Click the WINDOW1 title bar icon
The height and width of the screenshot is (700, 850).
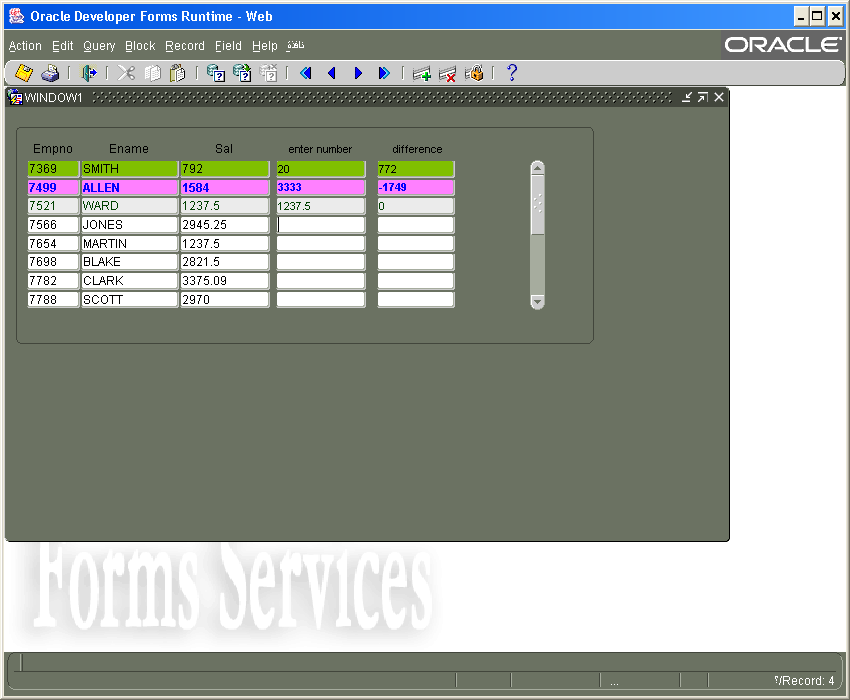click(x=15, y=97)
